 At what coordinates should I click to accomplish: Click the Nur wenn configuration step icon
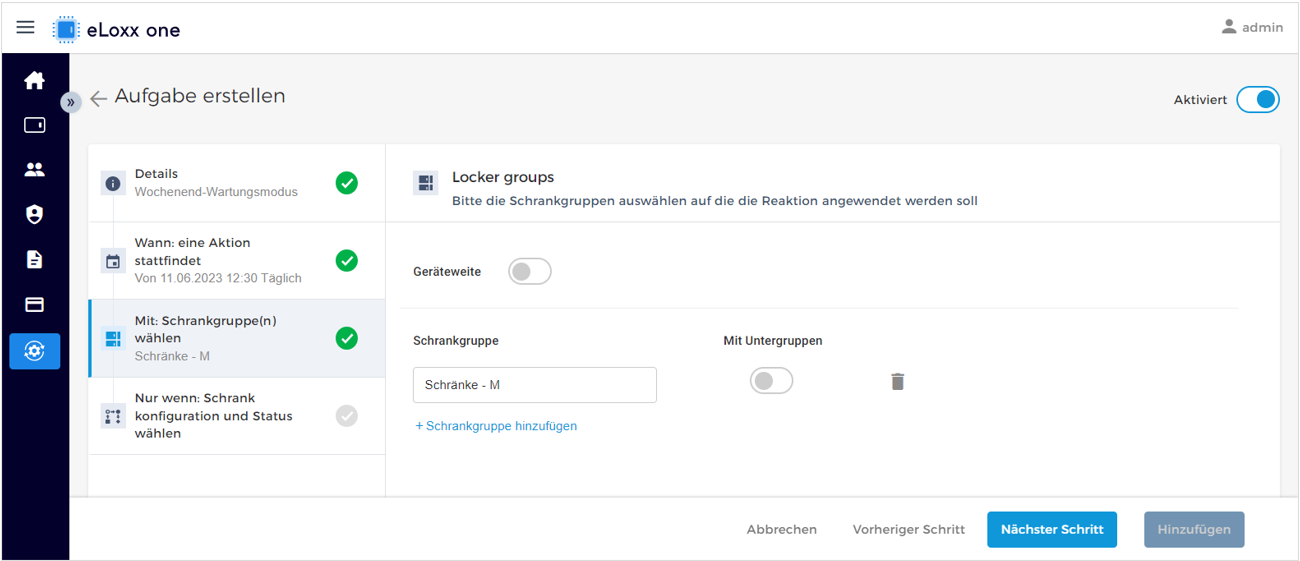point(113,416)
